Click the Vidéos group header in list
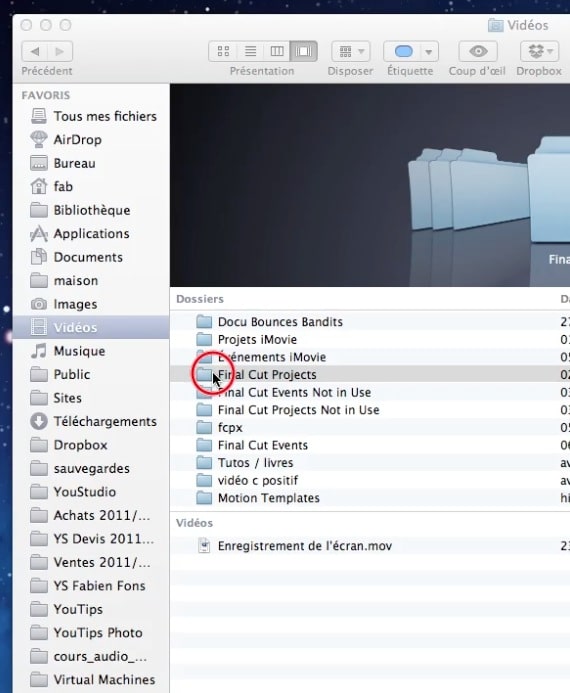570x693 pixels. 194,523
